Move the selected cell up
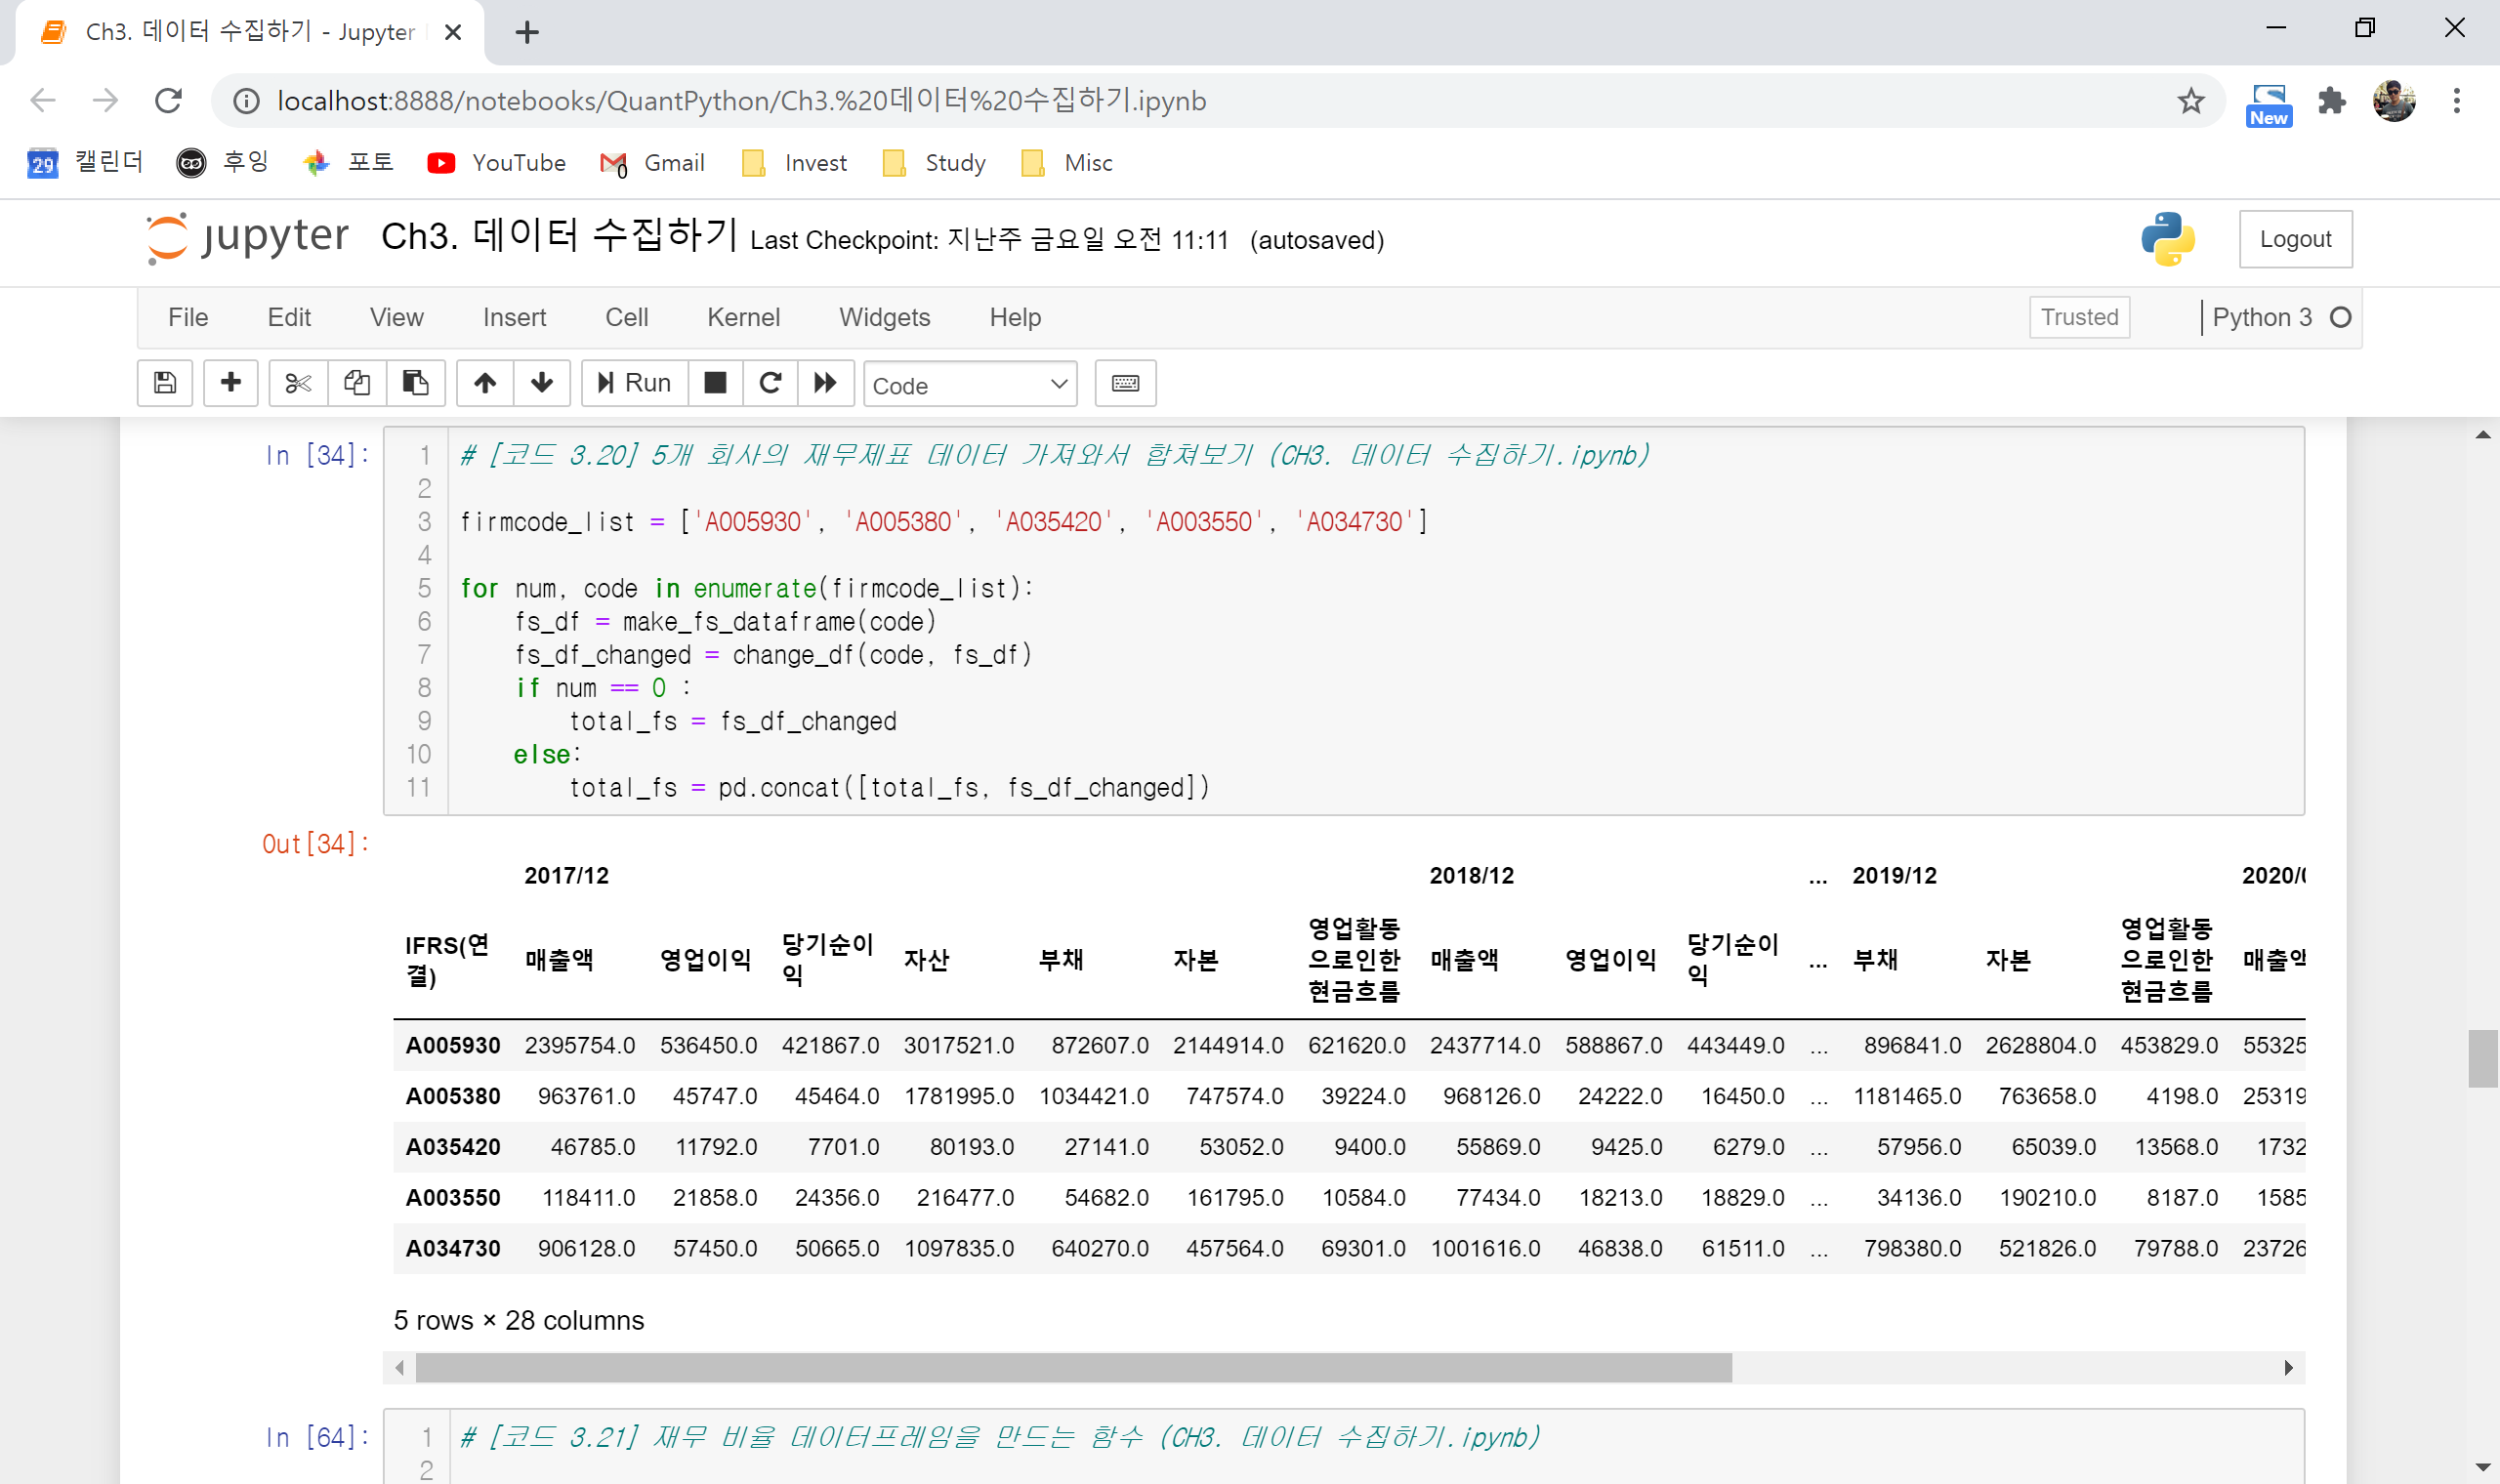The width and height of the screenshot is (2500, 1484). 485,384
